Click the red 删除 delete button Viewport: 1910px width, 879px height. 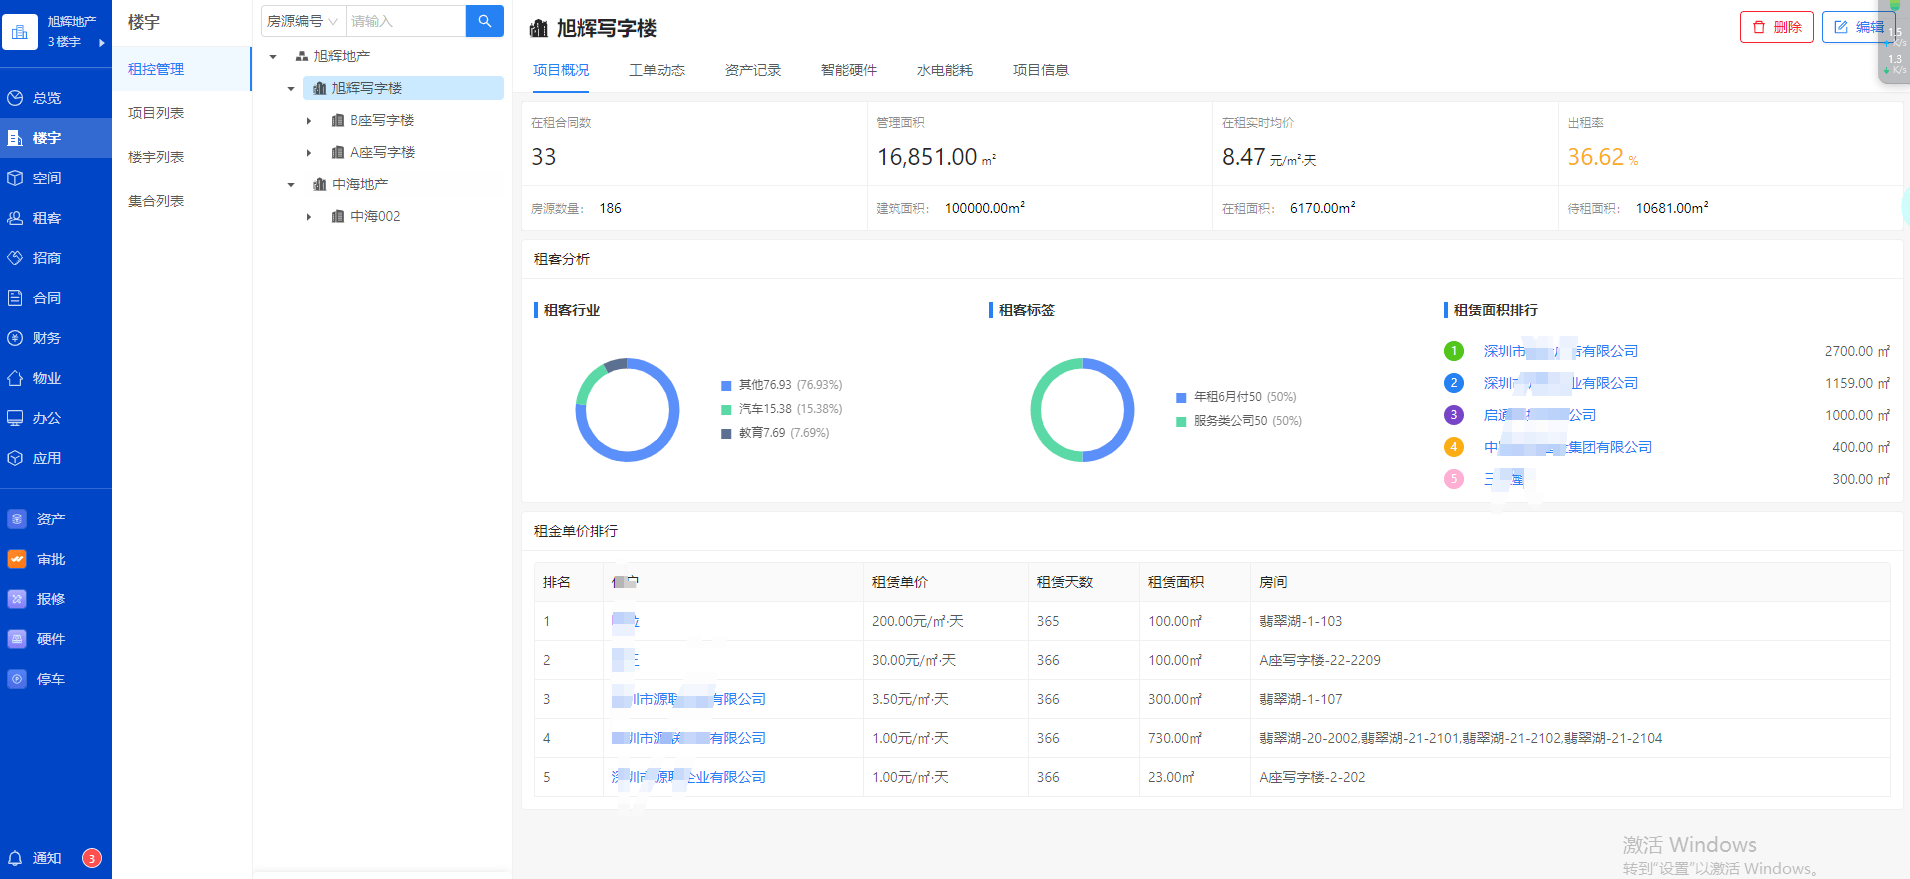1776,27
